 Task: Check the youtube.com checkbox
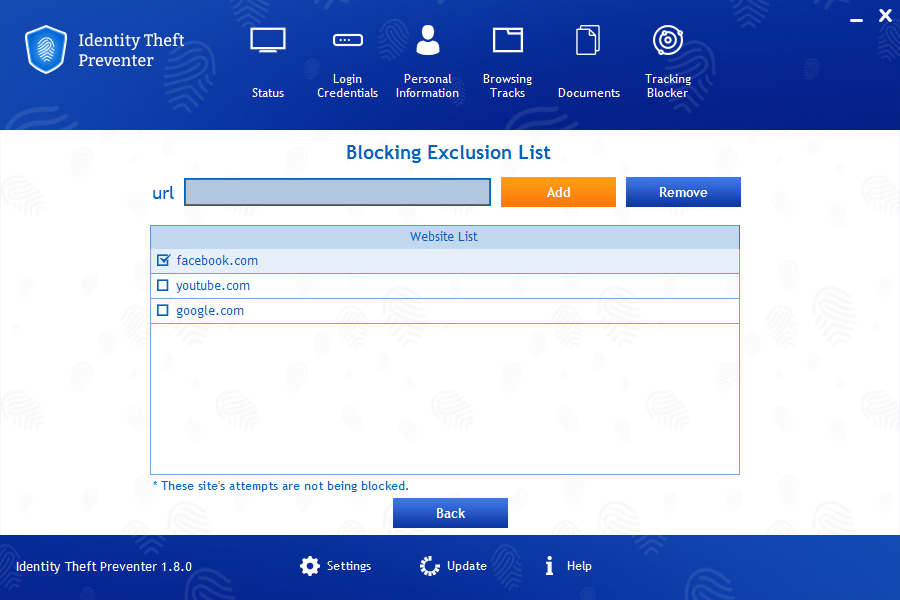(163, 285)
